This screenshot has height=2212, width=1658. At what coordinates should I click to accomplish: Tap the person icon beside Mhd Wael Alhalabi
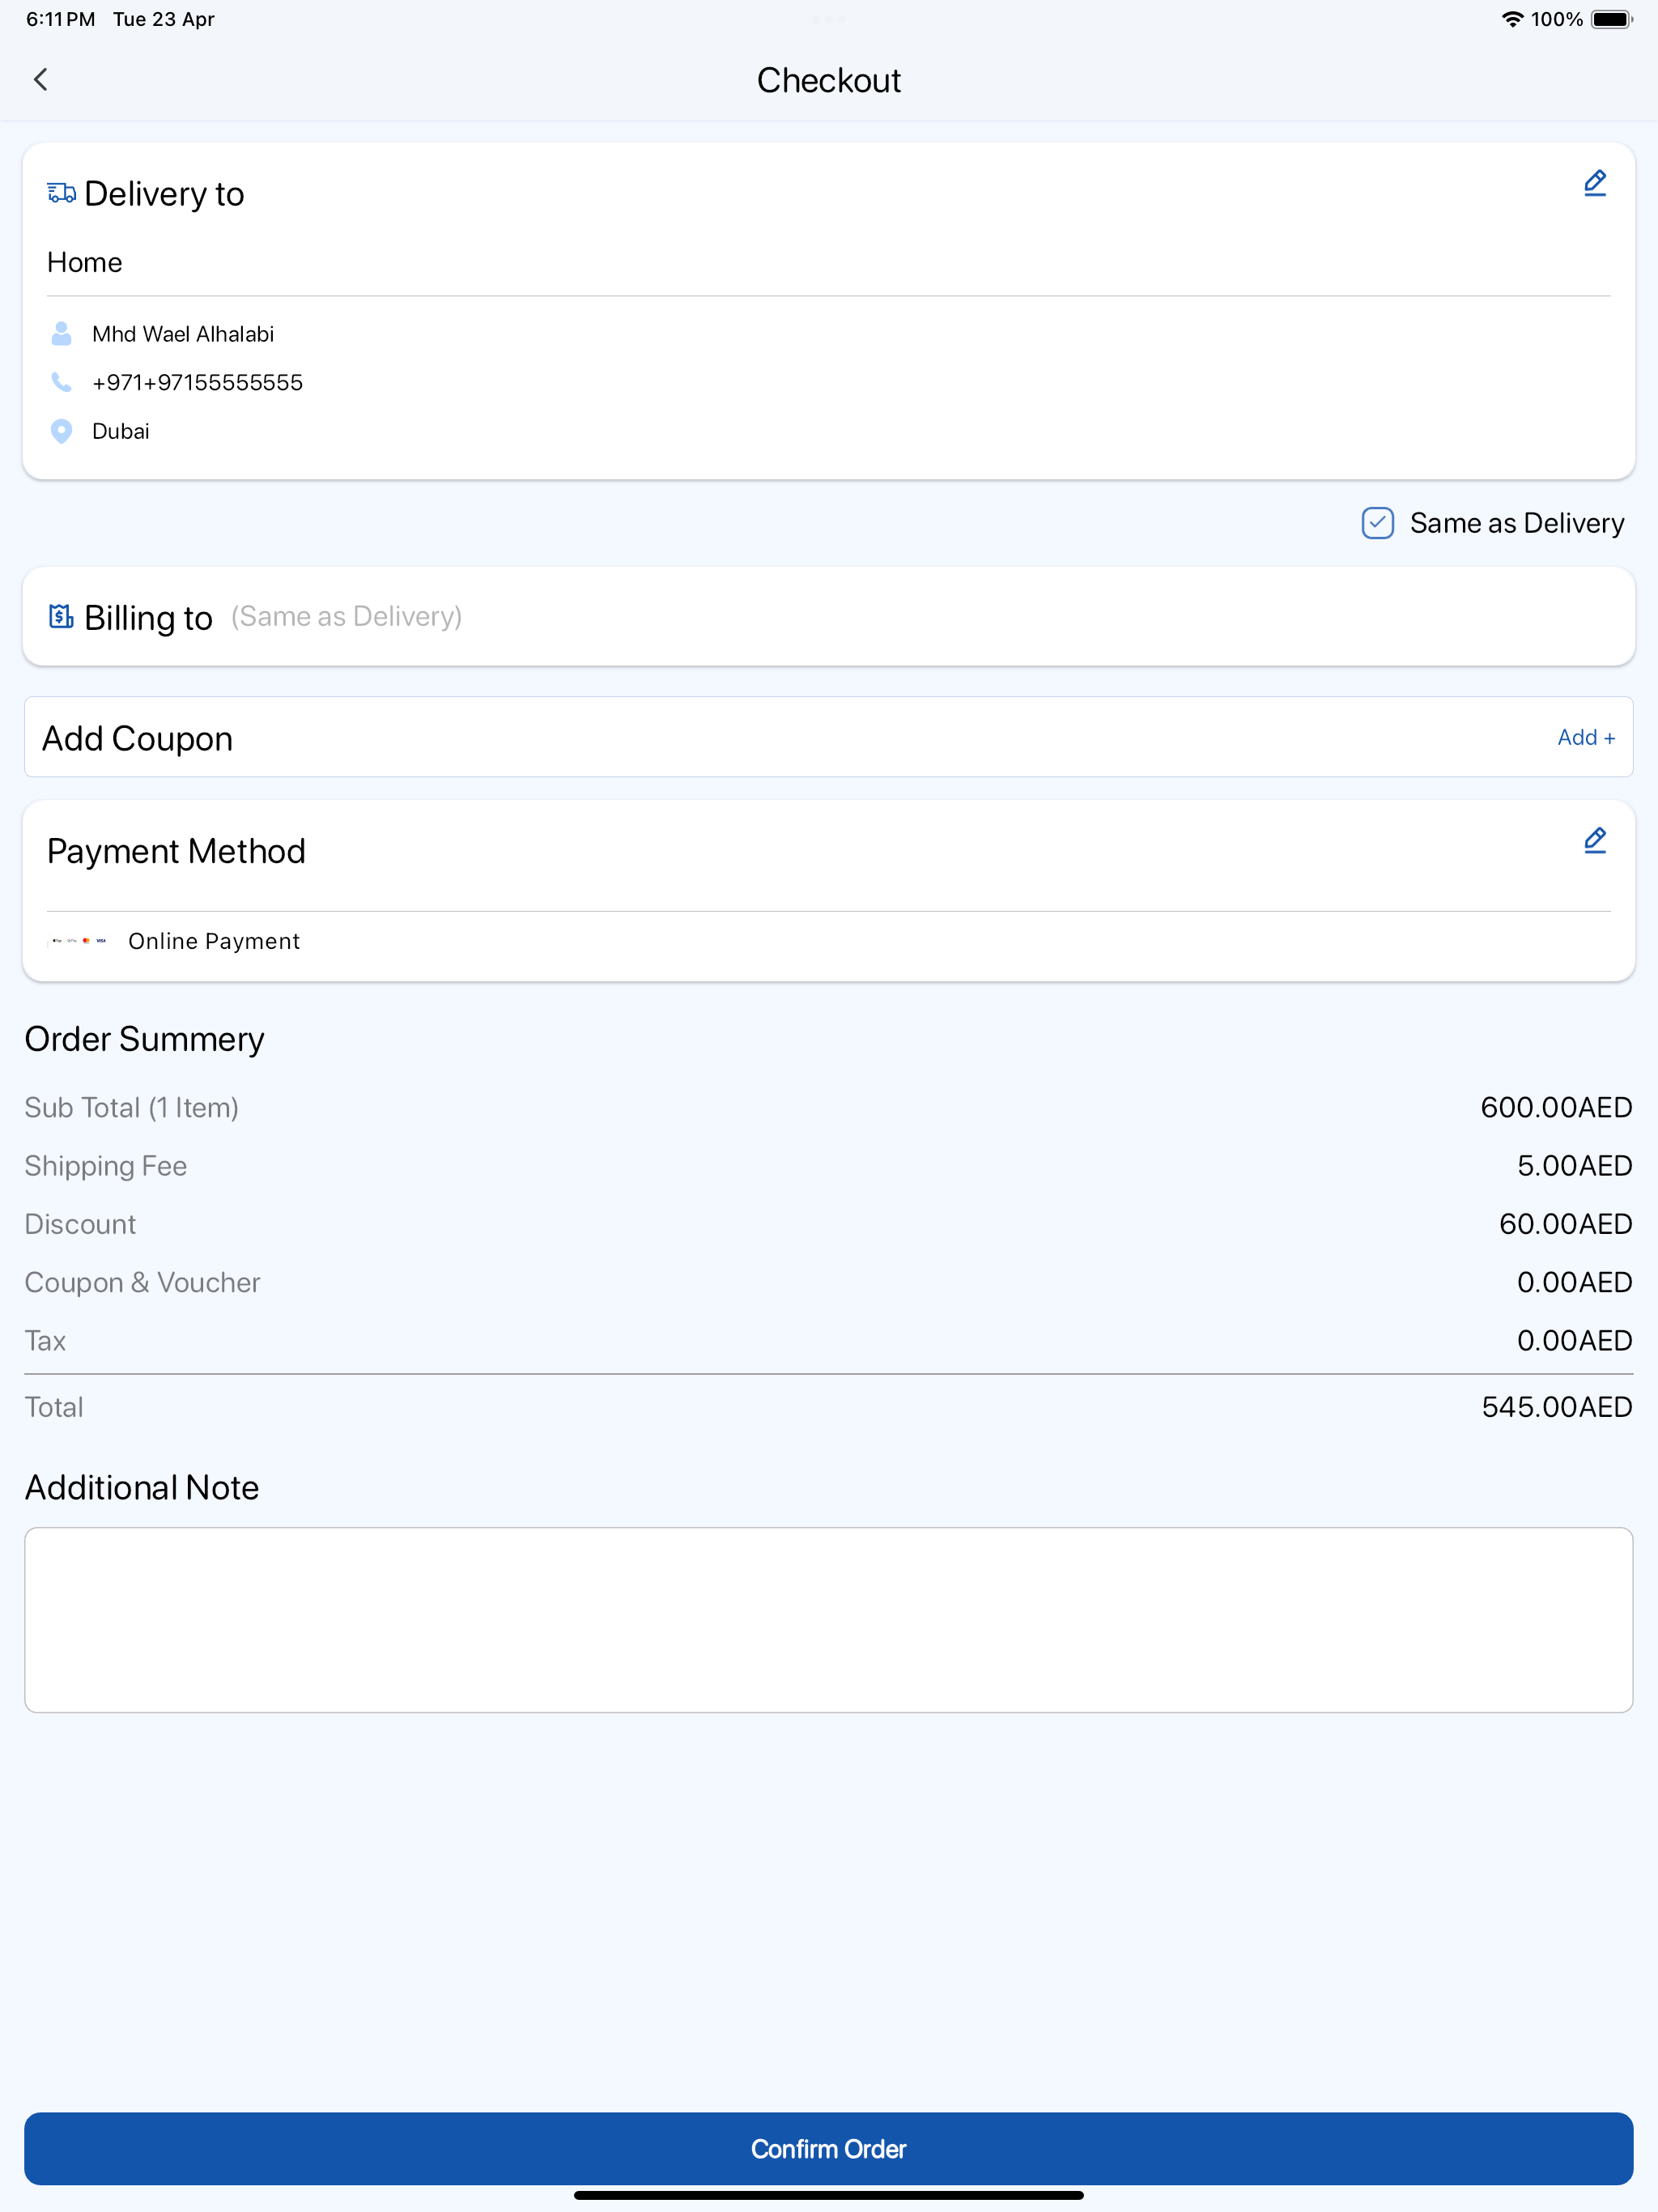61,334
